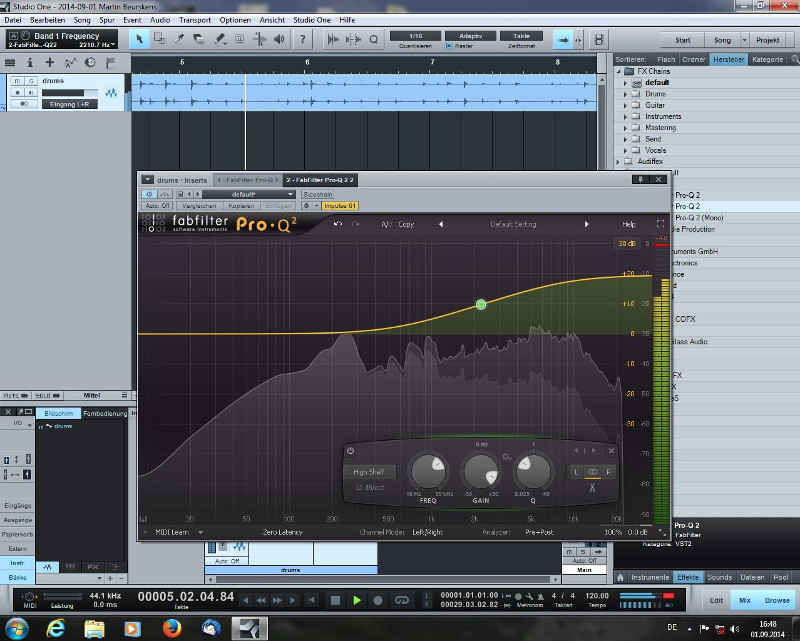Select the Listen speaker tool
800x641 pixels.
pyautogui.click(x=279, y=39)
